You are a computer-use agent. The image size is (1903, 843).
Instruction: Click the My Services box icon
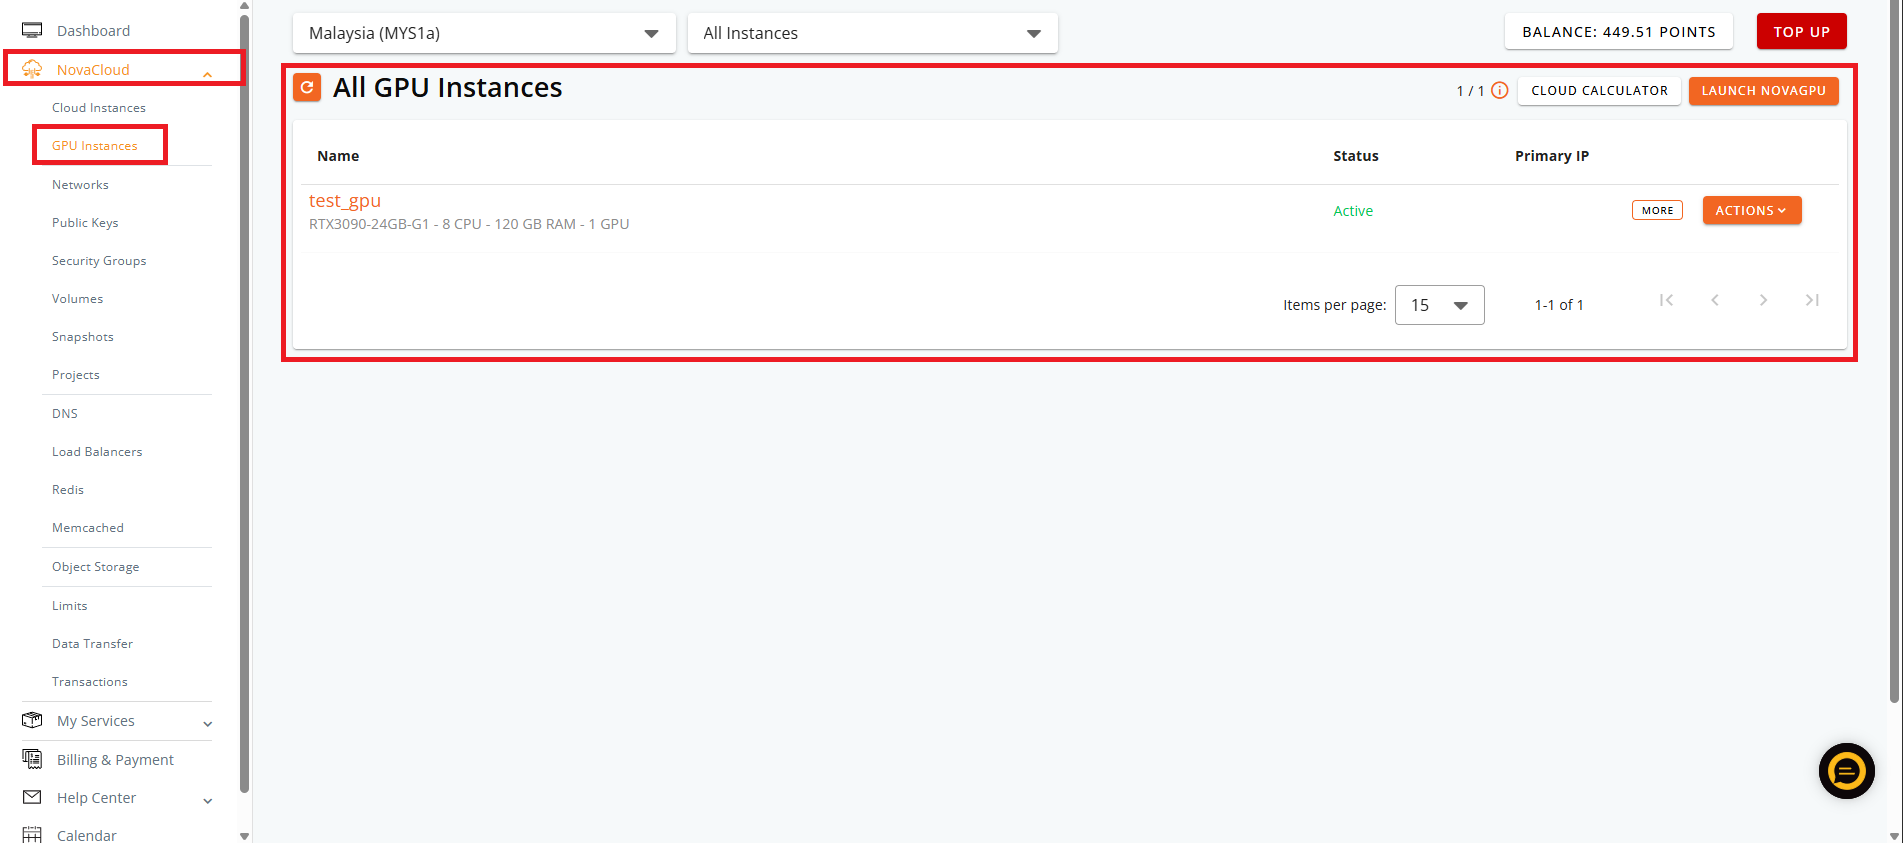pyautogui.click(x=32, y=720)
